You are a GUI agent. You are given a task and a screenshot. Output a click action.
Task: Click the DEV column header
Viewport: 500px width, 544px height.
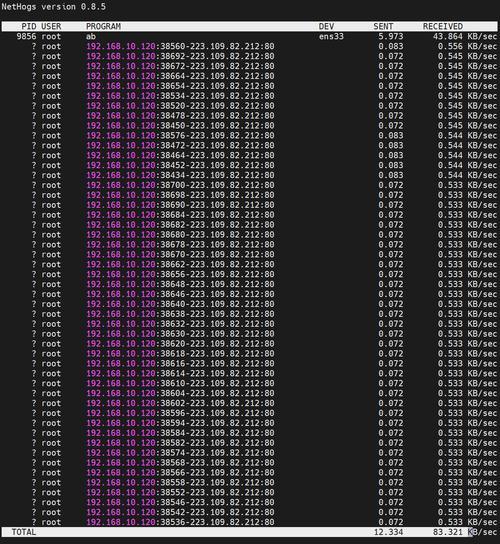[x=326, y=26]
